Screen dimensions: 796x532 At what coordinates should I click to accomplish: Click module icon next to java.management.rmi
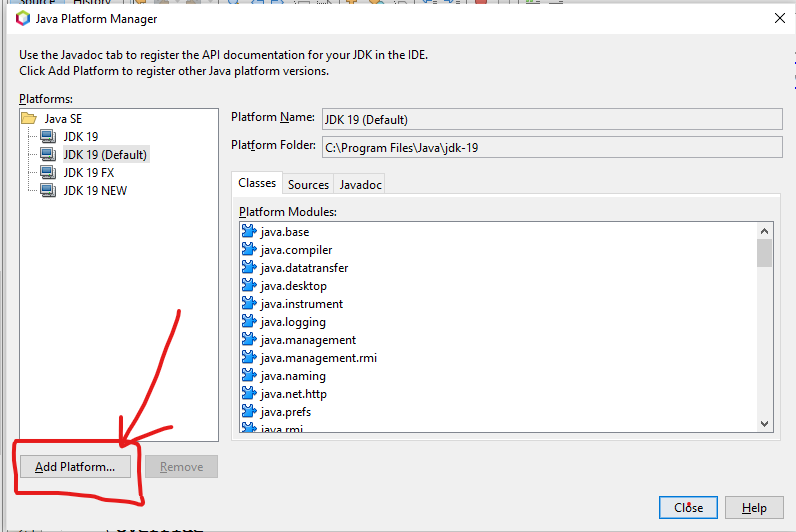[249, 357]
